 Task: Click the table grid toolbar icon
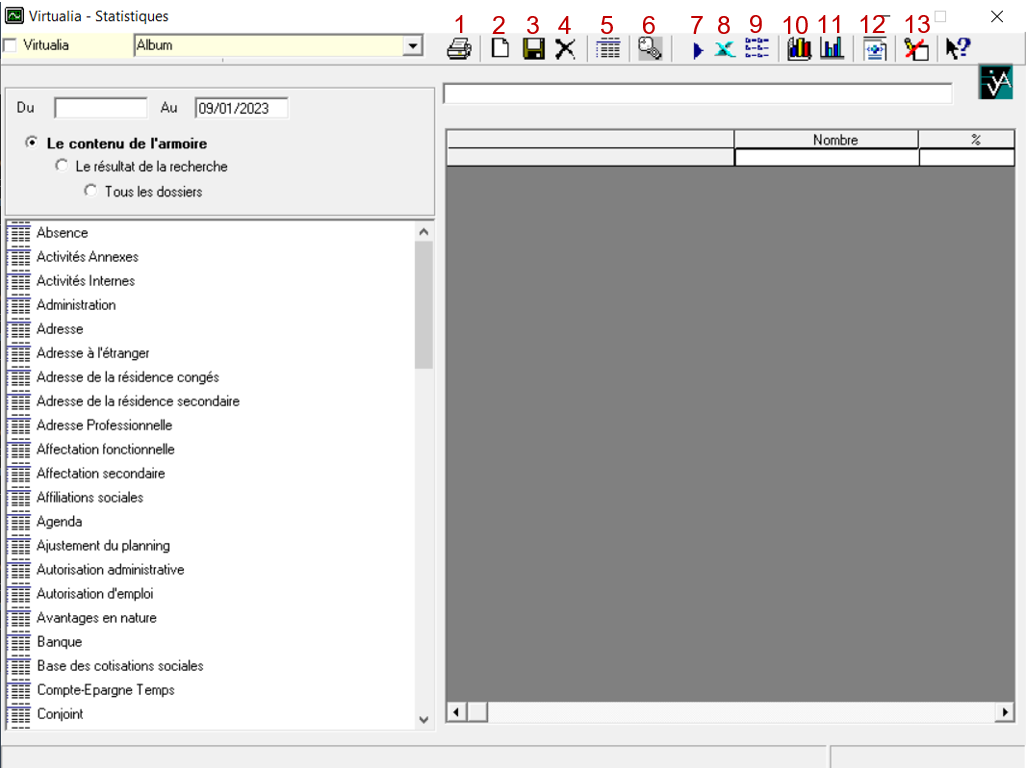(x=608, y=49)
